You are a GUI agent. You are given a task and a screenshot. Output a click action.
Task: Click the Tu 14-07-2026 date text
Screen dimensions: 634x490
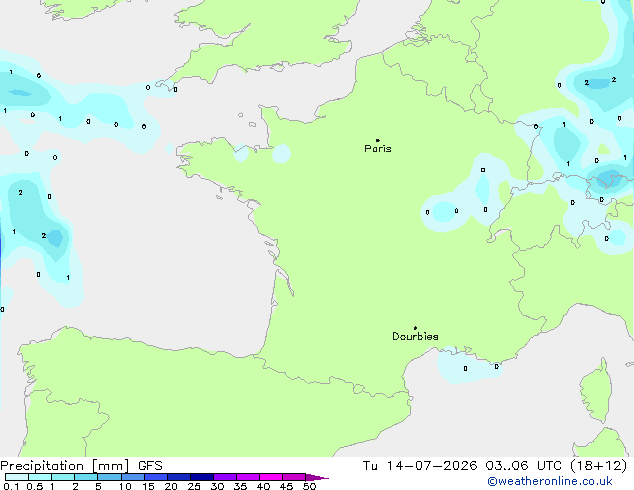click(420, 466)
